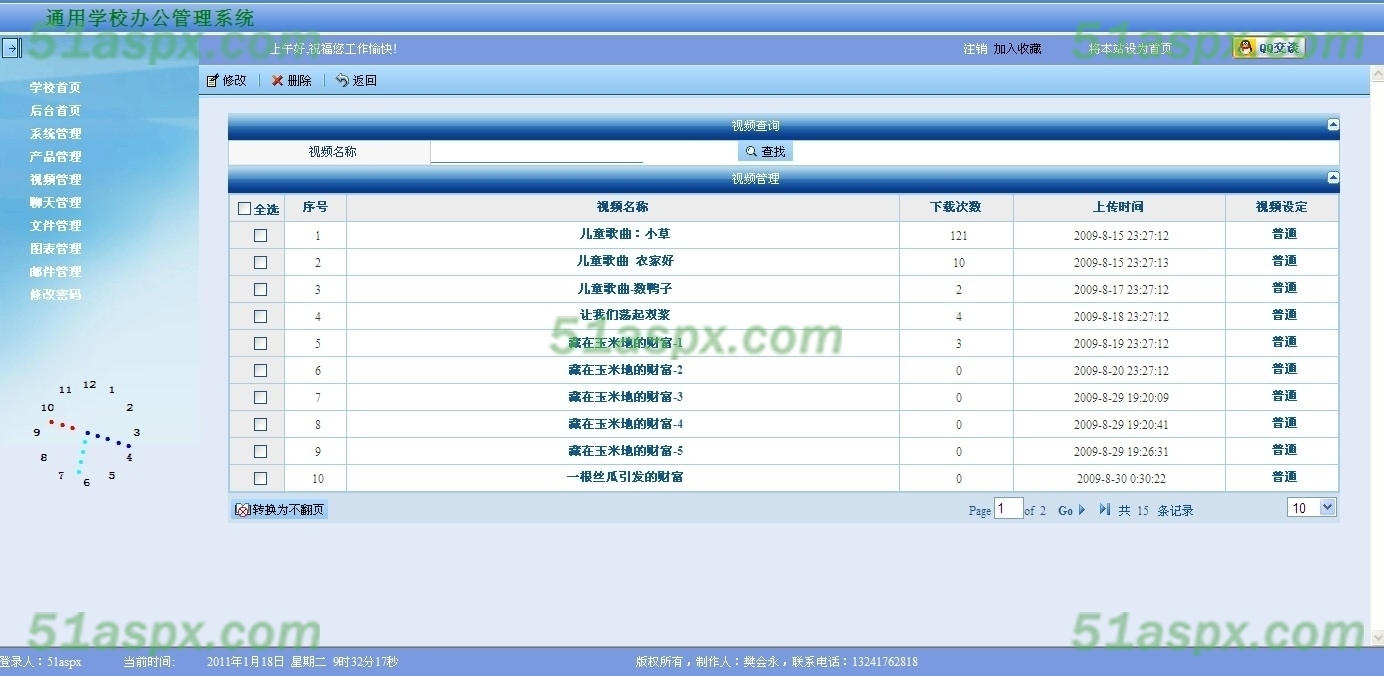Check the box for row 6 藏在玉米地的财富-2

[260, 371]
